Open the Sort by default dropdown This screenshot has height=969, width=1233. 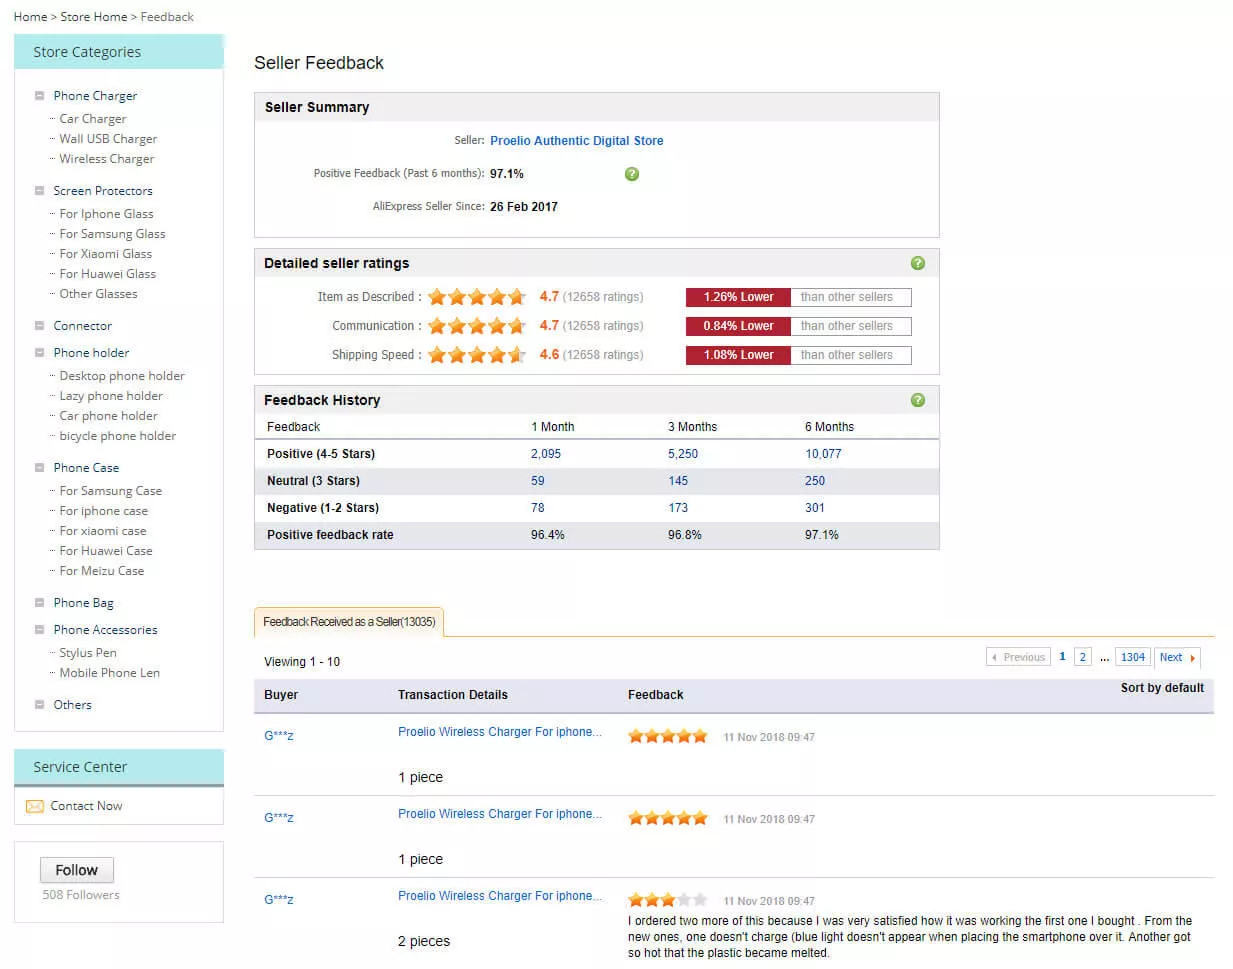click(1162, 688)
